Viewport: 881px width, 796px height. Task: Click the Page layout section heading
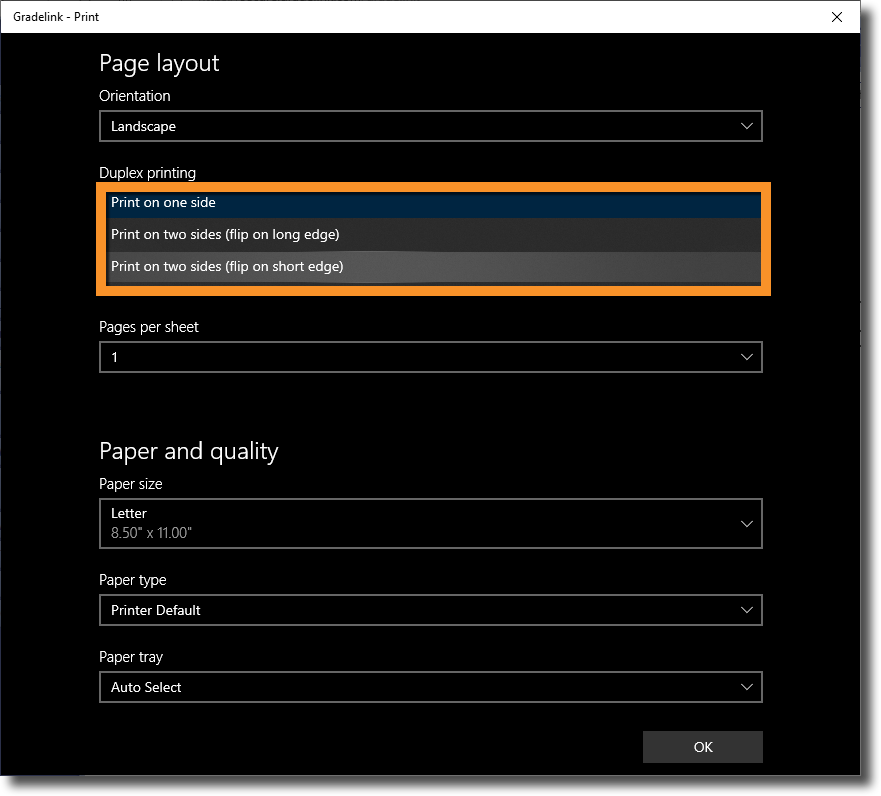(x=159, y=63)
